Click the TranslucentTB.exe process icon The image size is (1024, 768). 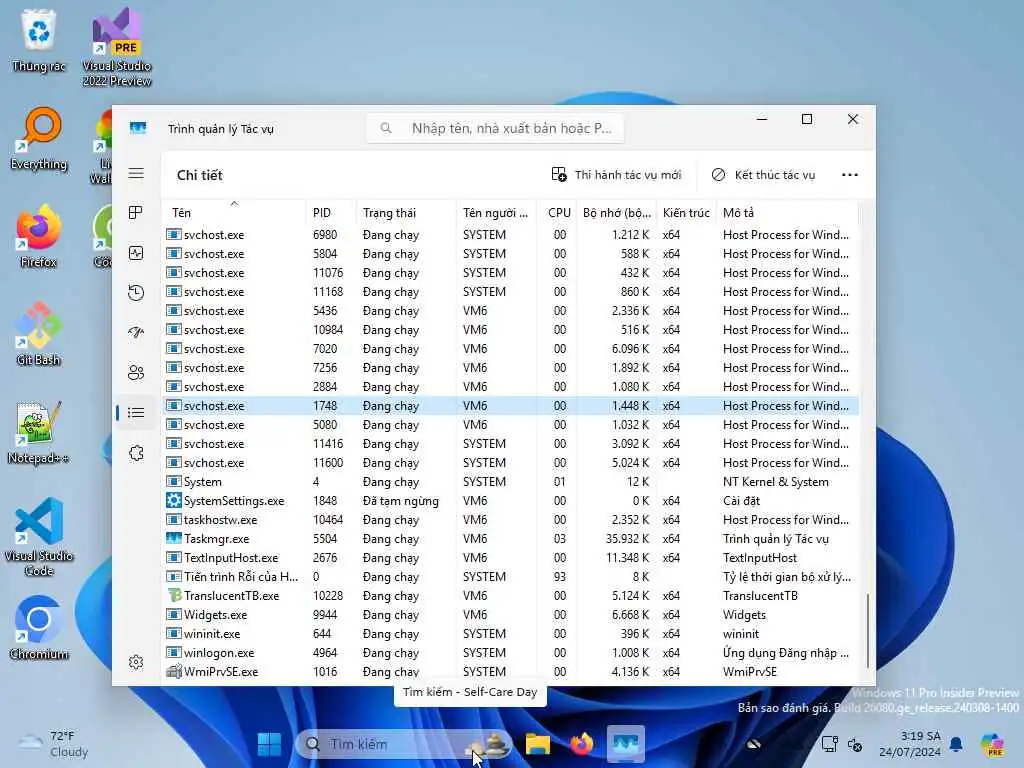pyautogui.click(x=174, y=596)
